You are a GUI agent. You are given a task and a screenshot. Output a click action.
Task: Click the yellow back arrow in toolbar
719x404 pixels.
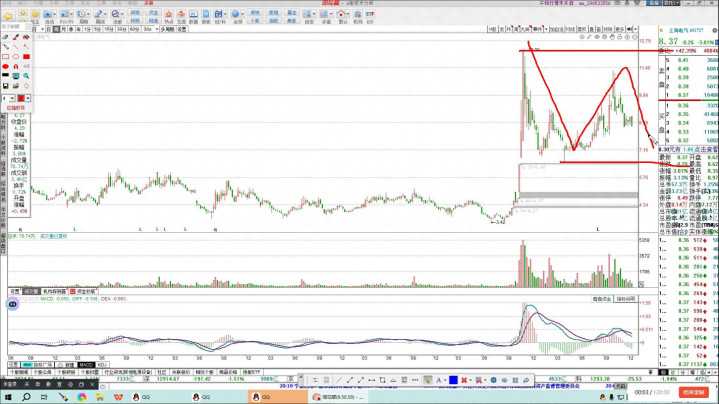(x=8, y=15)
